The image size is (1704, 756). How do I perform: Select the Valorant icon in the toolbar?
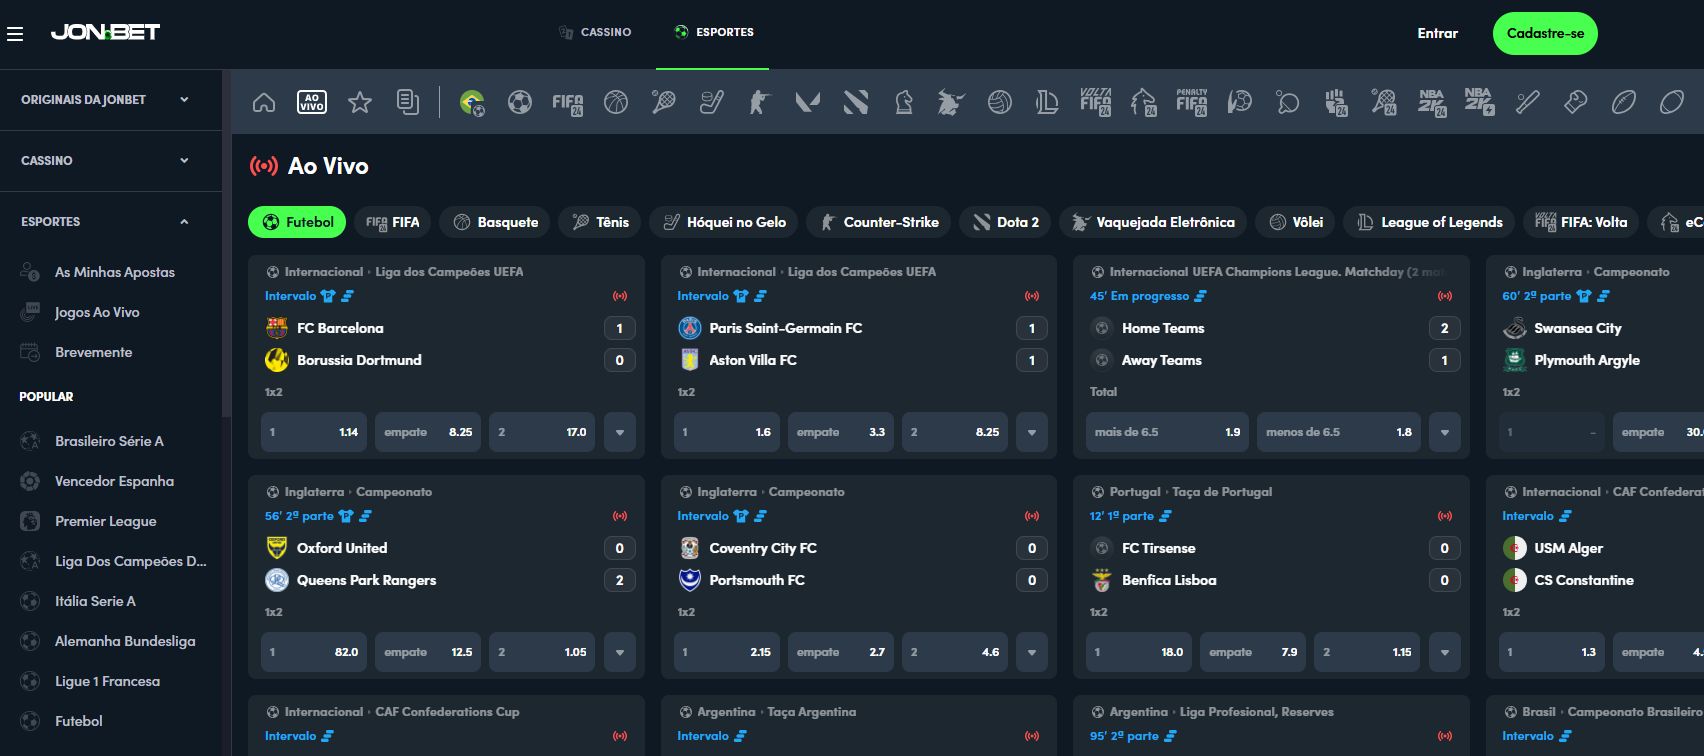click(808, 102)
